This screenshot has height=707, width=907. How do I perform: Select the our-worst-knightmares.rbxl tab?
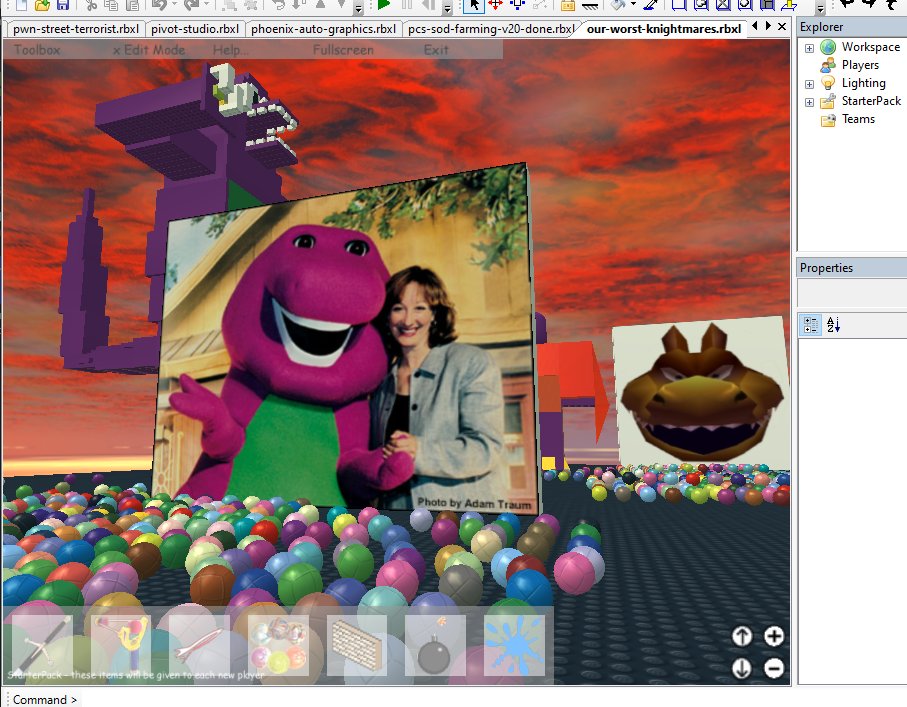pyautogui.click(x=663, y=29)
